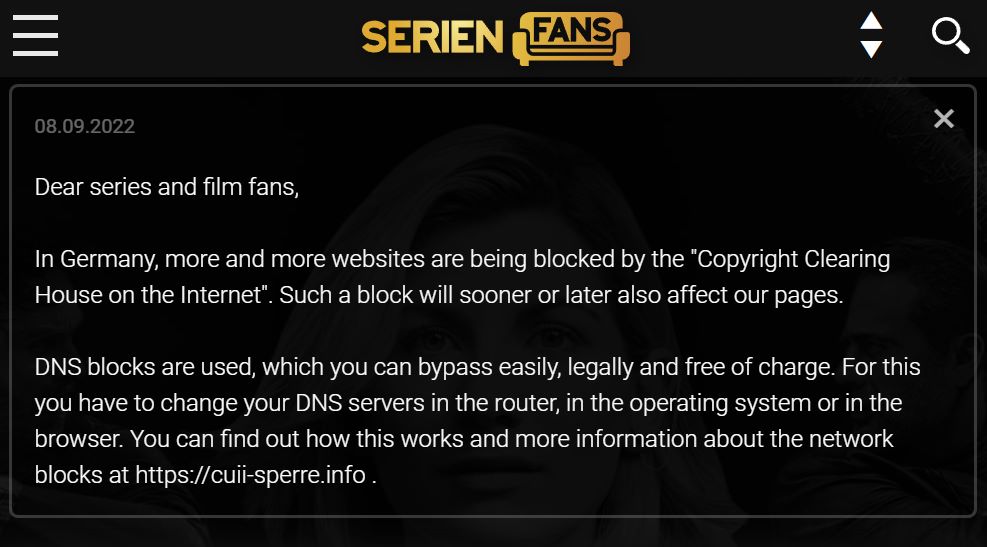Click the "Dear series and film fans" greeting
This screenshot has height=547, width=987.
166,186
